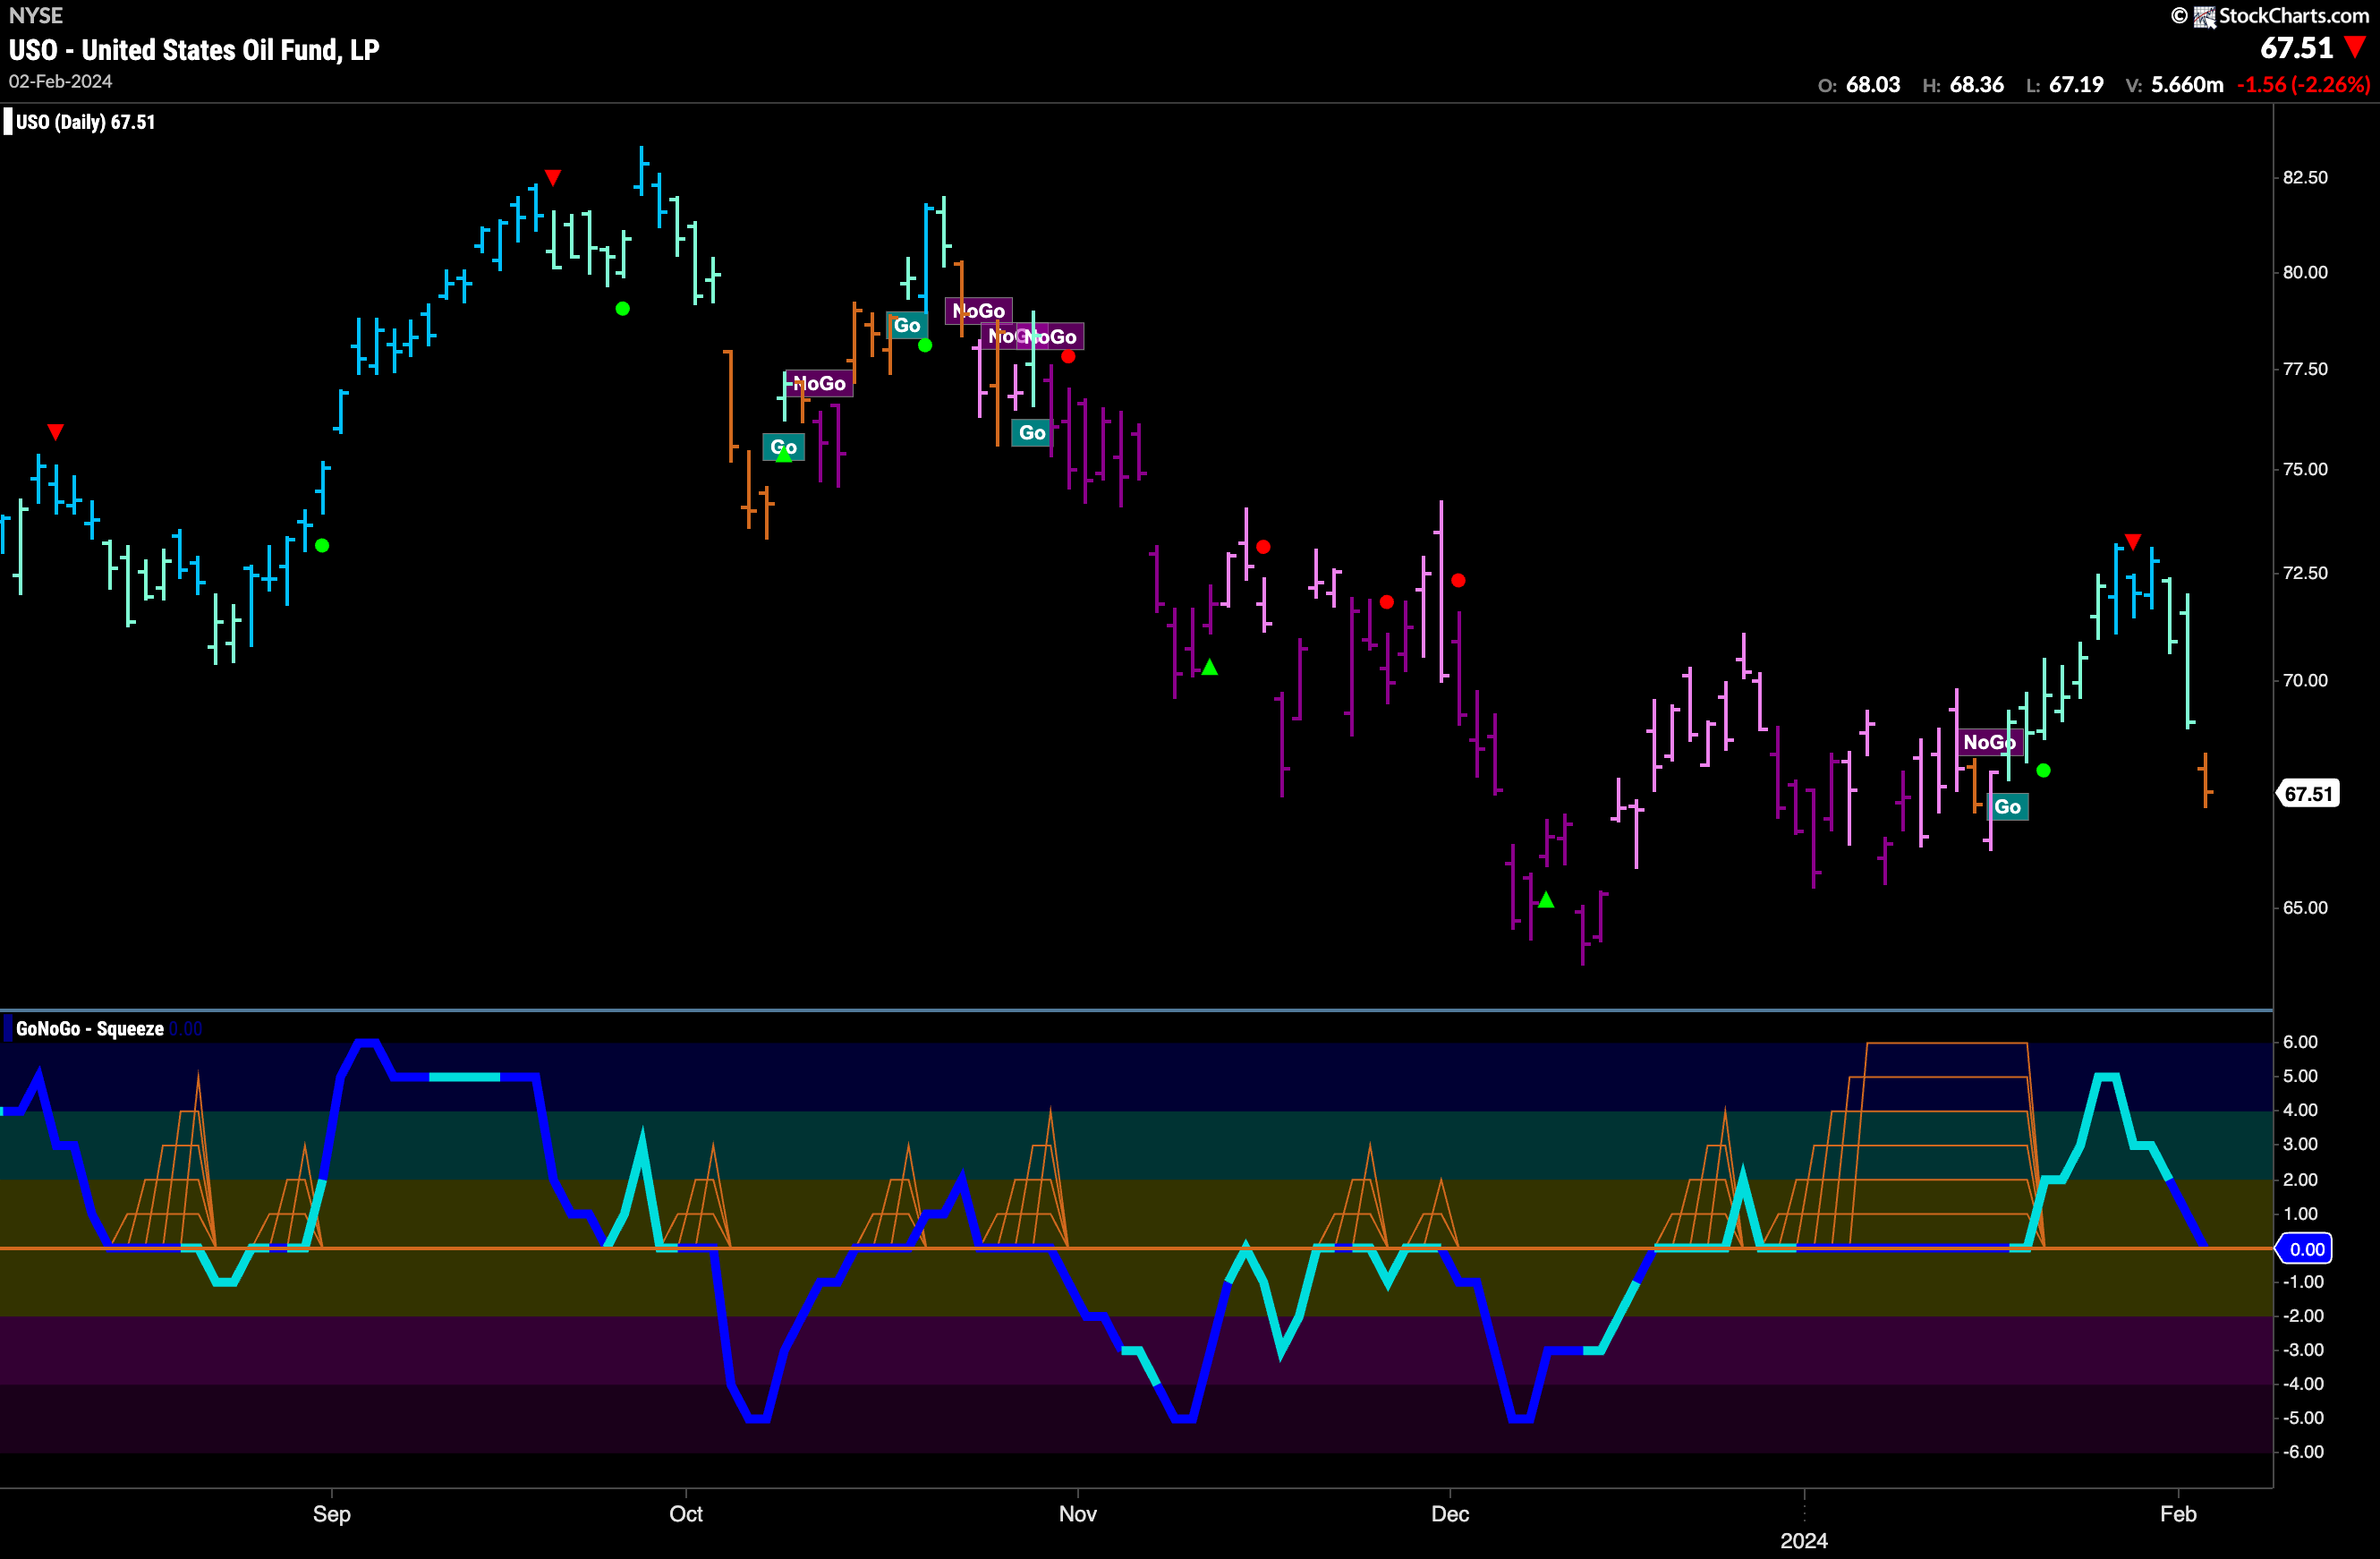Click the NYSE exchange label
Image resolution: width=2380 pixels, height=1559 pixels.
(x=35, y=15)
